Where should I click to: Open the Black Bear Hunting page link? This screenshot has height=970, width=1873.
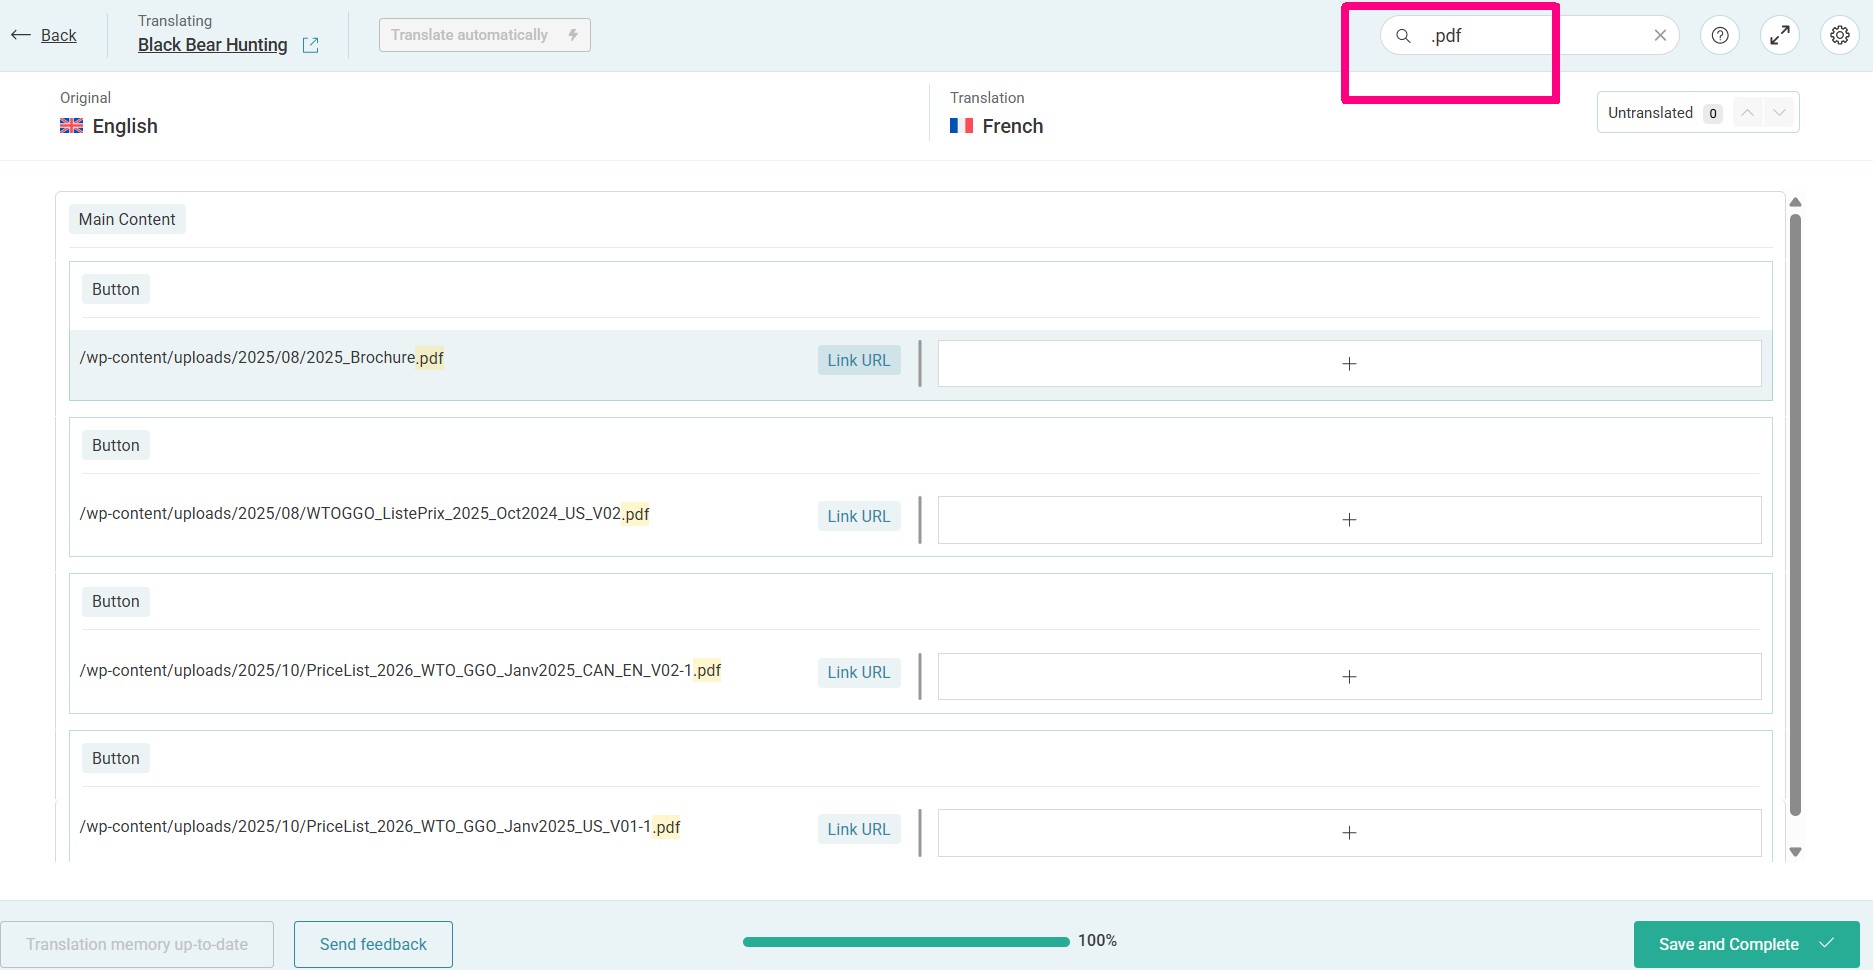(x=212, y=45)
